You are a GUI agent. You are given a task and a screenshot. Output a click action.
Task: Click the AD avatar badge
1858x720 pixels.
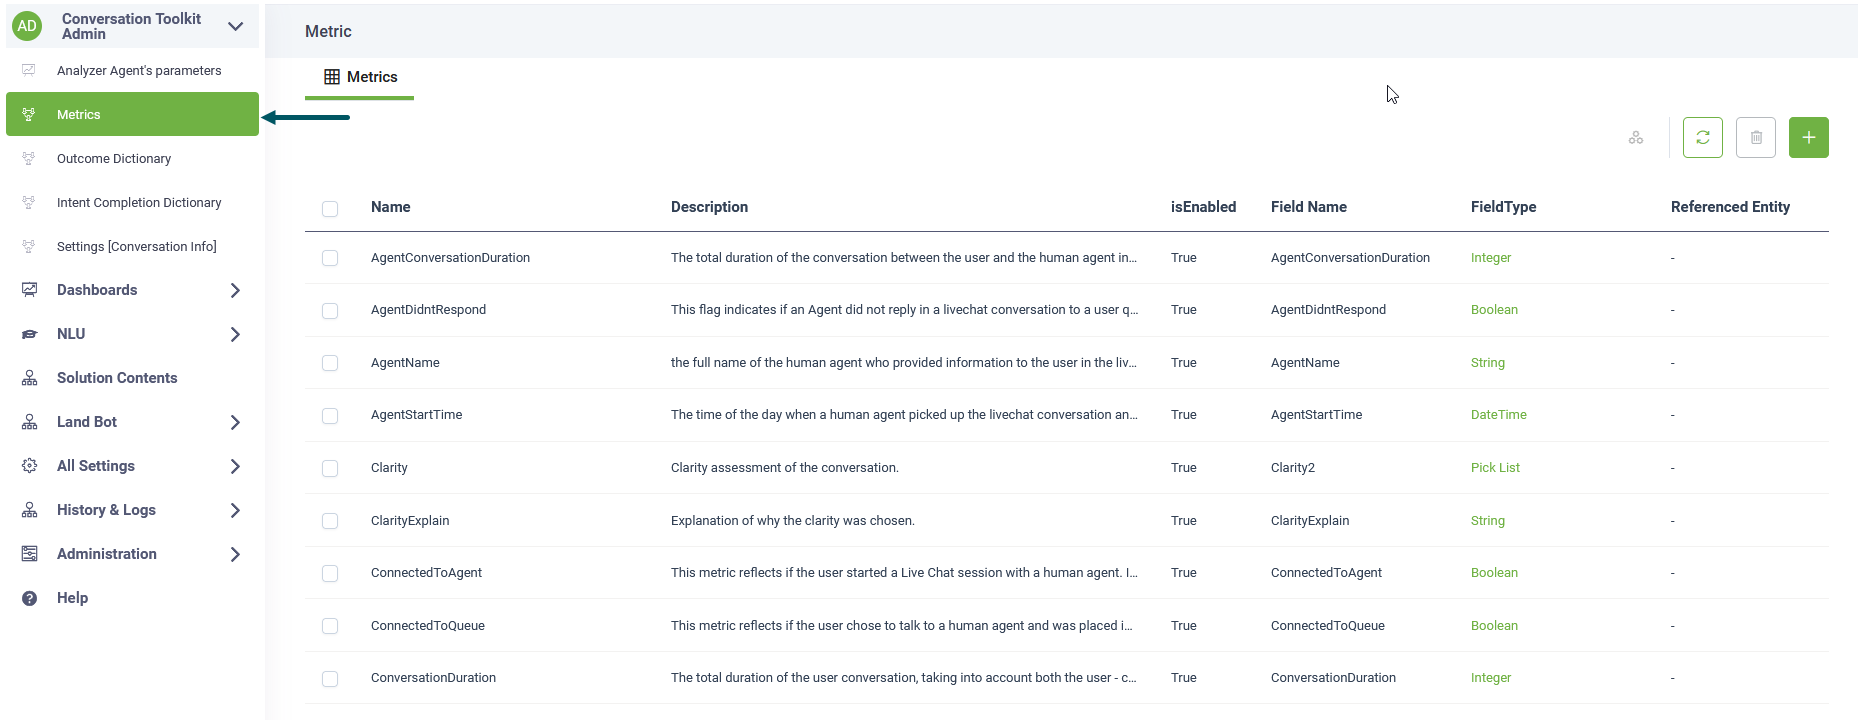[x=27, y=26]
